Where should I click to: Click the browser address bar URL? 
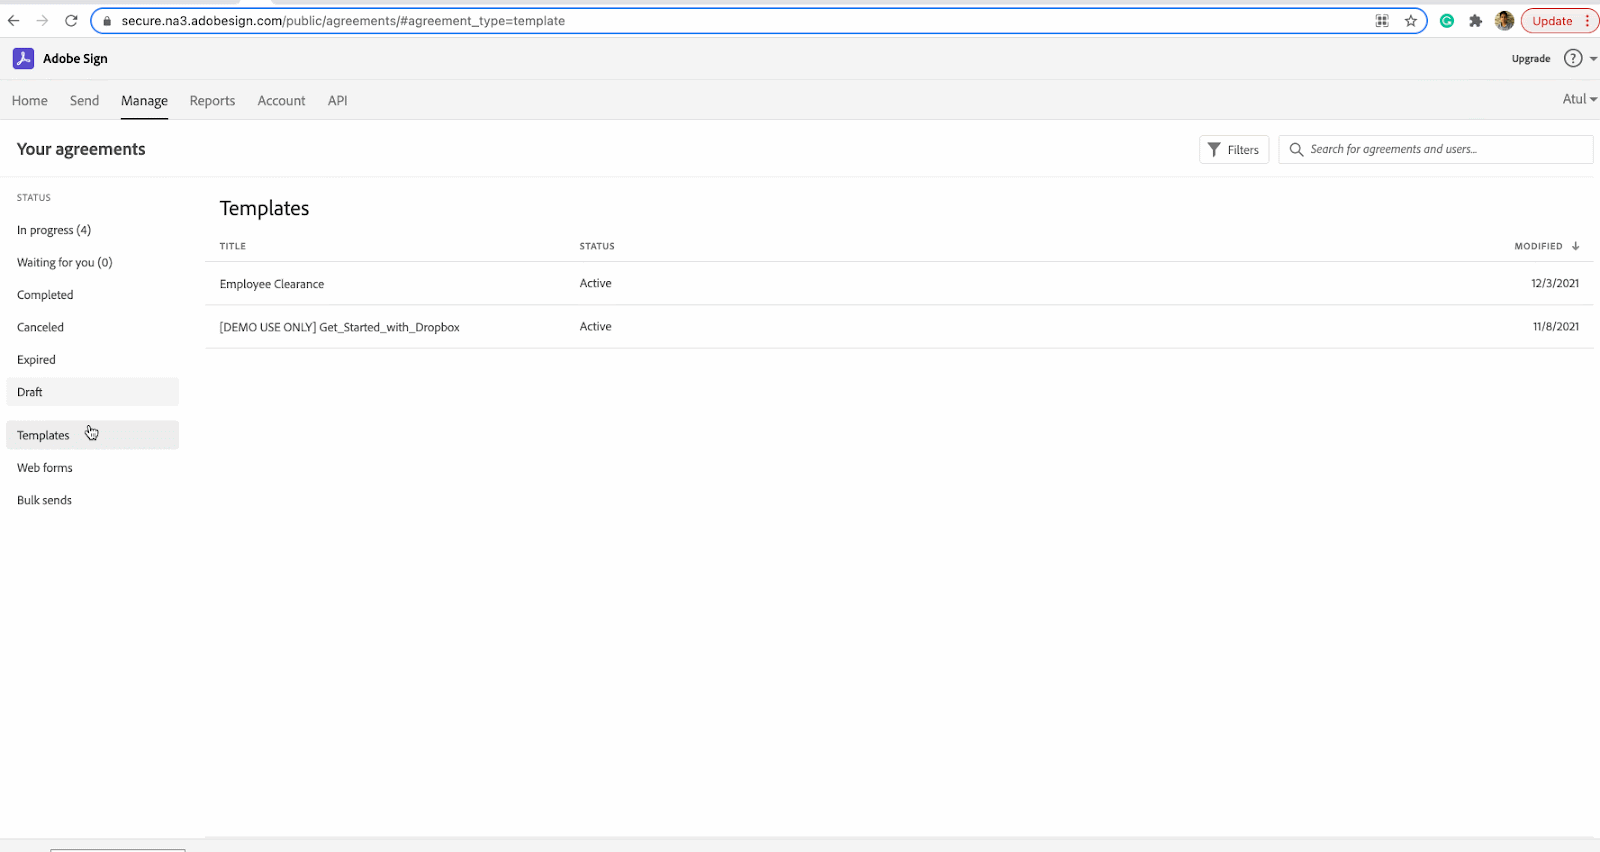tap(343, 21)
